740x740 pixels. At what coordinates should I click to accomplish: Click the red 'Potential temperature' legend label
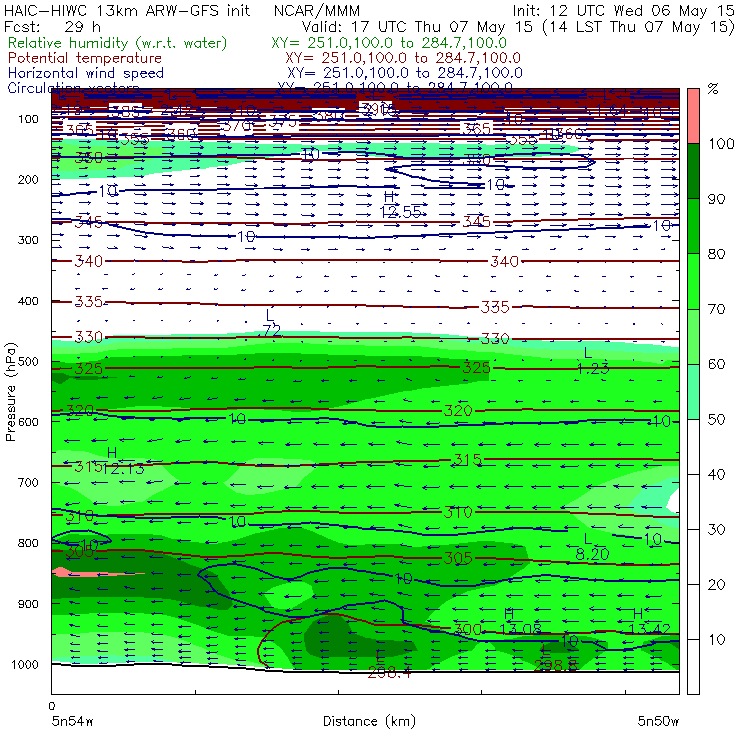[x=85, y=58]
